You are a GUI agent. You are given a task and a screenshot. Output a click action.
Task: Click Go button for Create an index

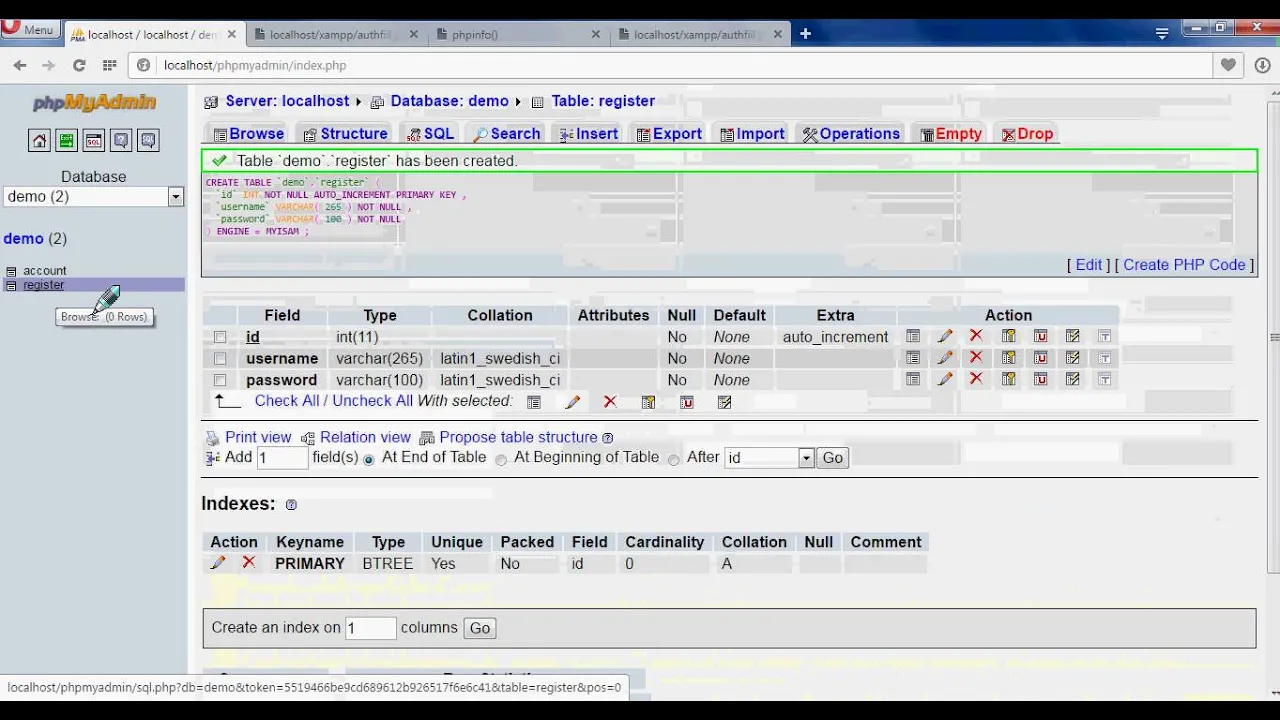click(x=480, y=628)
